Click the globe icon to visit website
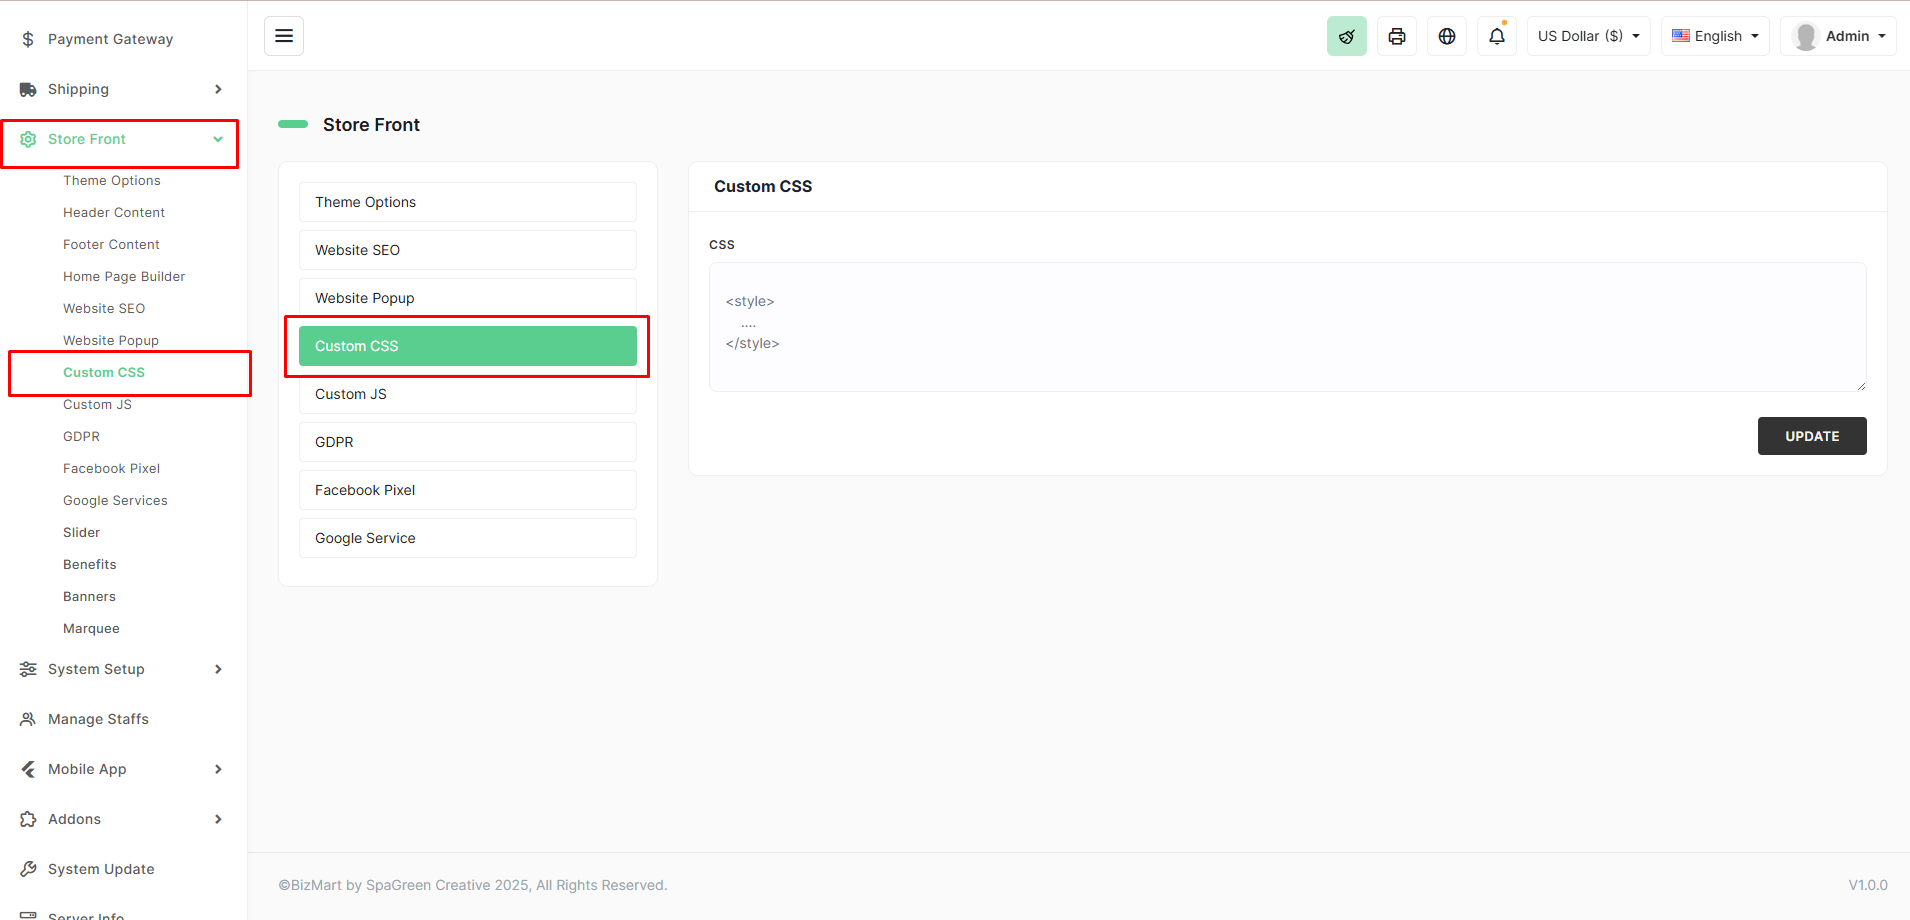 [1446, 35]
